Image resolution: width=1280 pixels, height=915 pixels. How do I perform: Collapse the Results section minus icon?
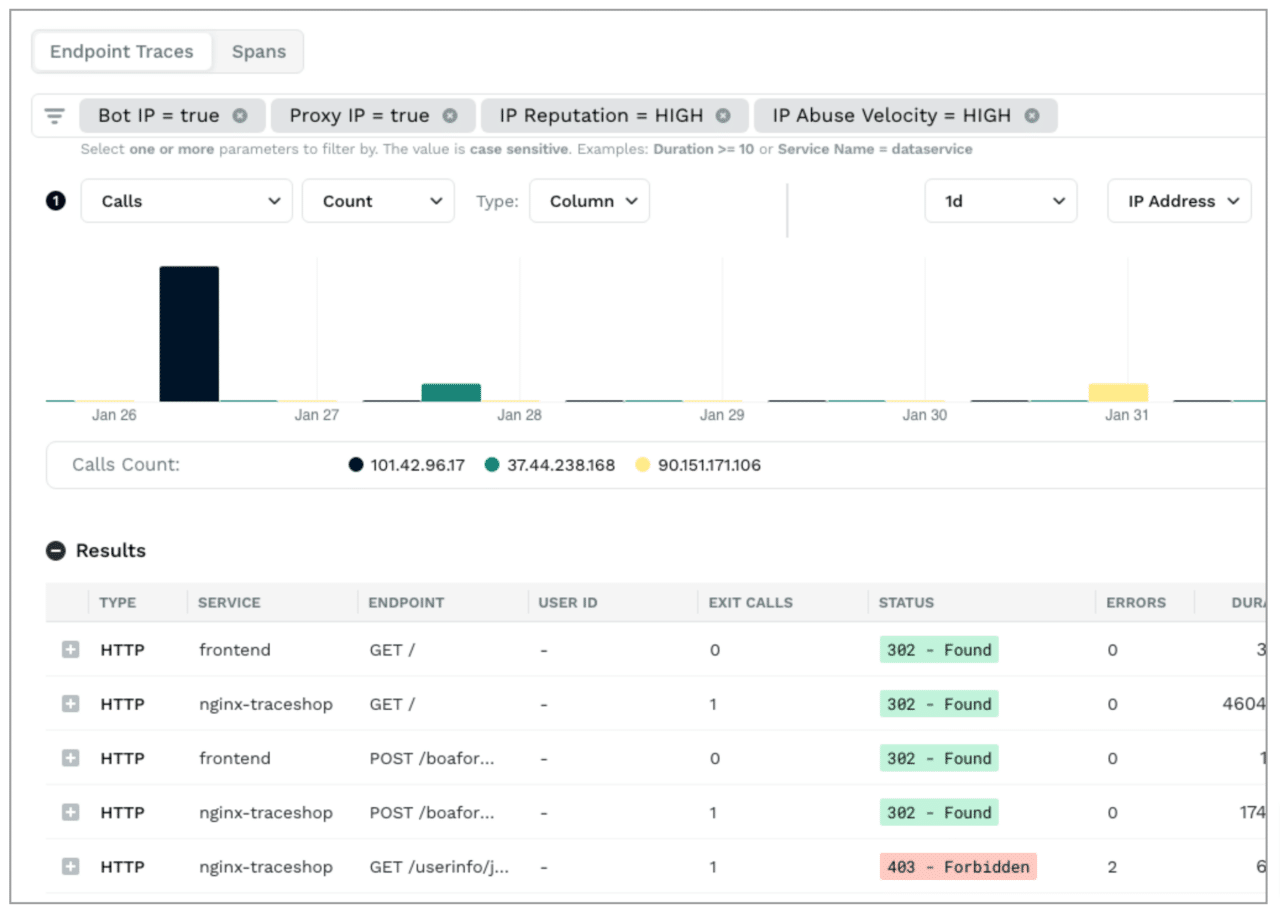[x=56, y=551]
